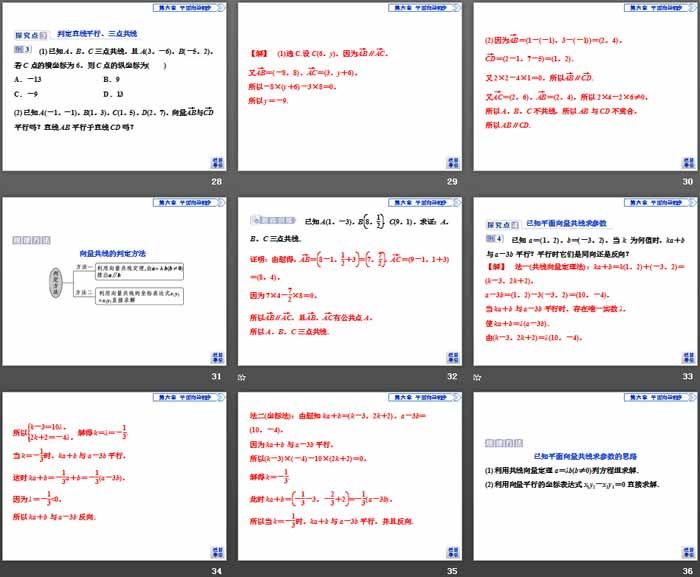700x577 pixels.
Task: Click the blue corner badge on slide 28
Action: [217, 163]
